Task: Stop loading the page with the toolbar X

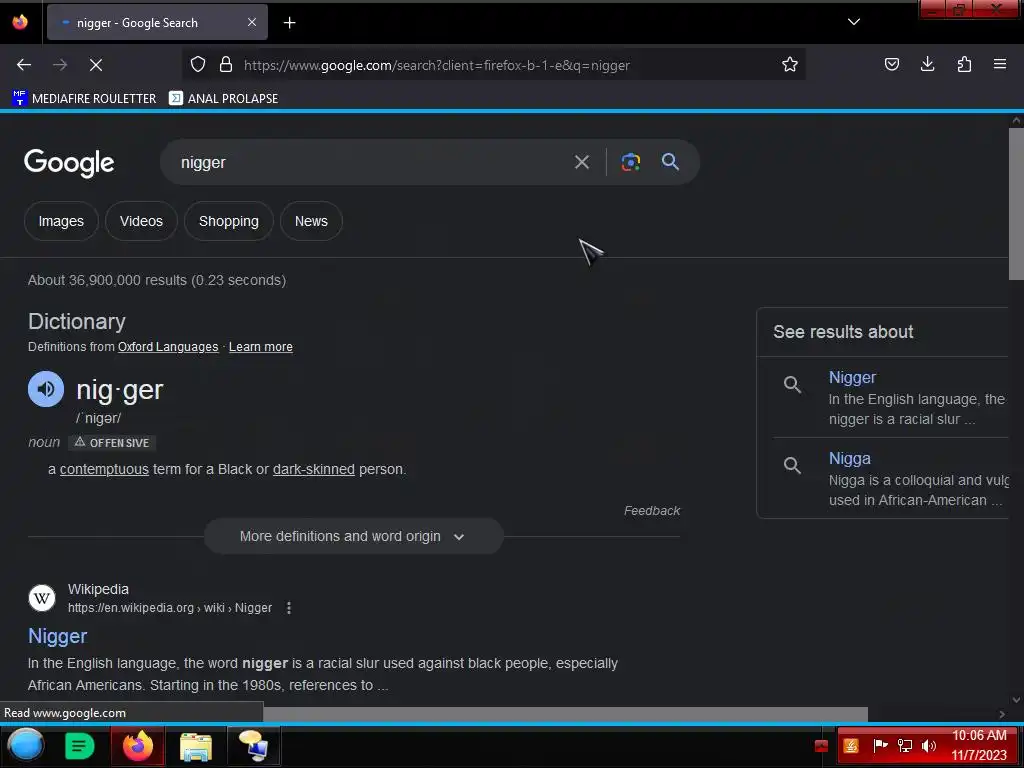Action: point(96,65)
